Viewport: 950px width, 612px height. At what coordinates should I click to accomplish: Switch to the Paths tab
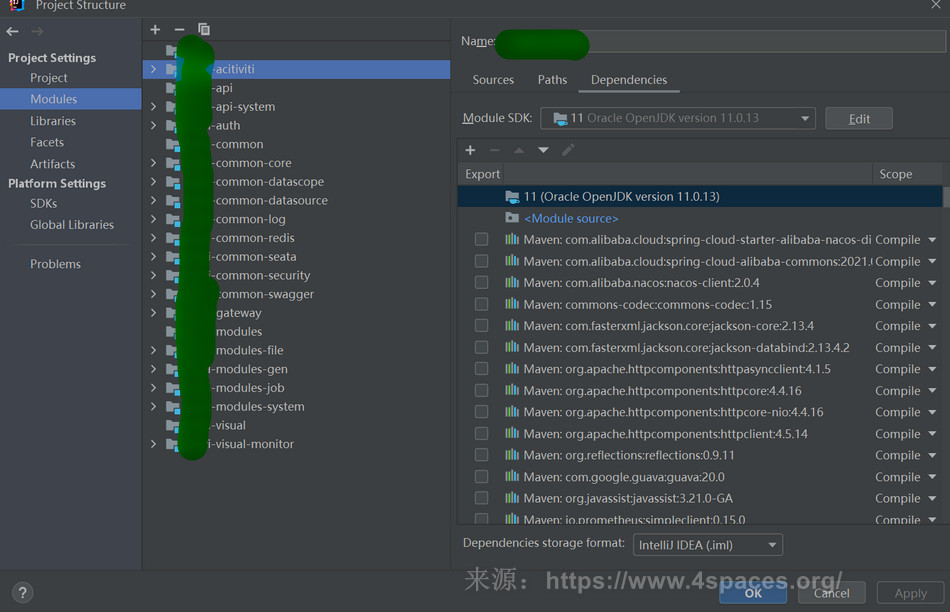click(x=552, y=80)
